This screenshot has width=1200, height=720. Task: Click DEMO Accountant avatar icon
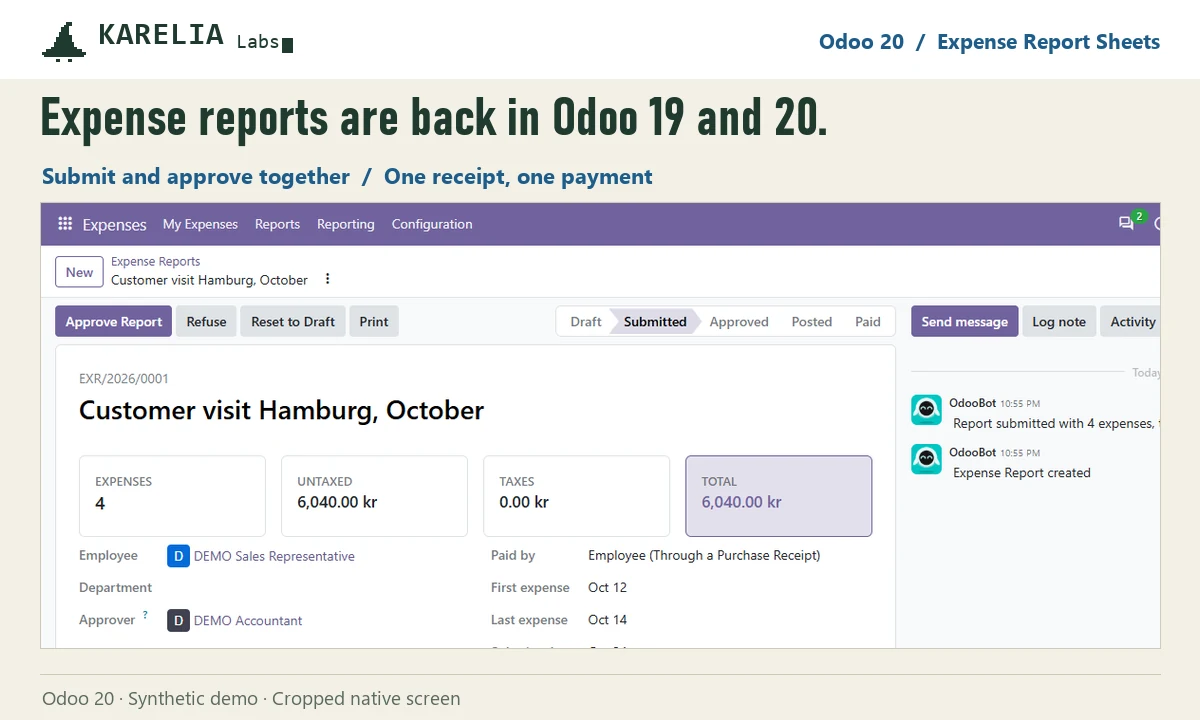[x=178, y=620]
